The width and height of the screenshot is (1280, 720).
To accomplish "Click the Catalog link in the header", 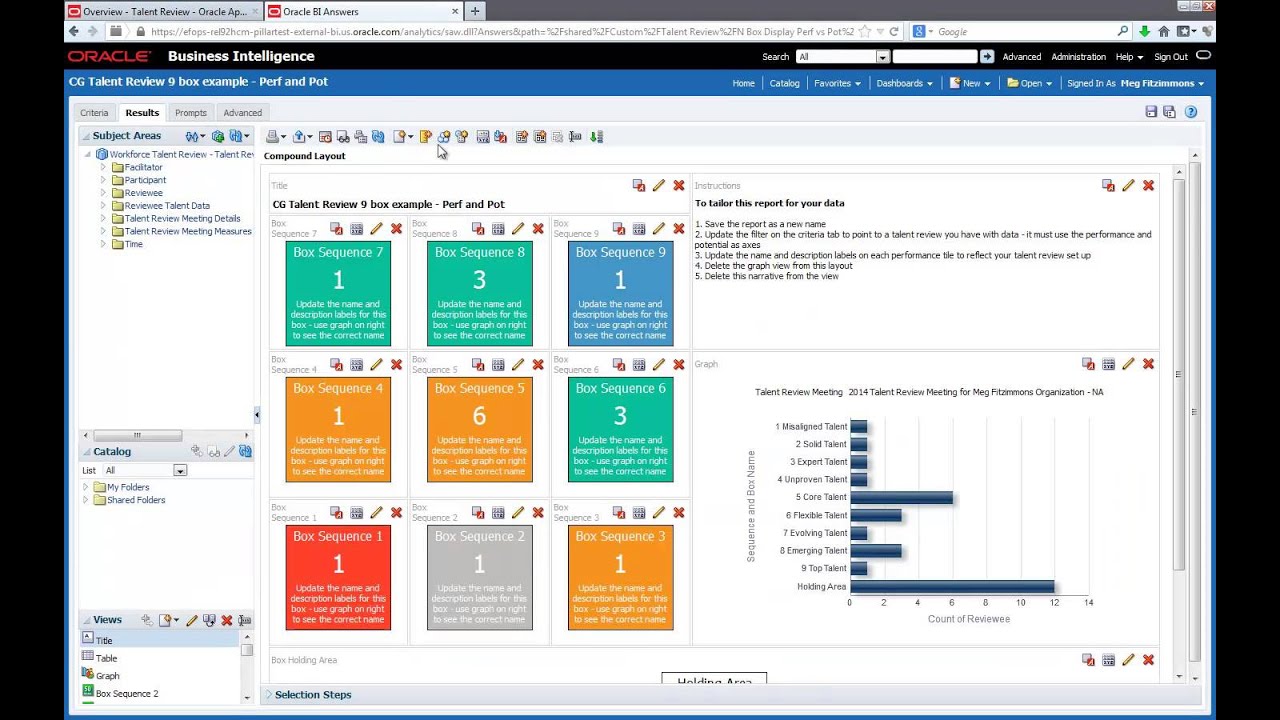I will tap(784, 83).
